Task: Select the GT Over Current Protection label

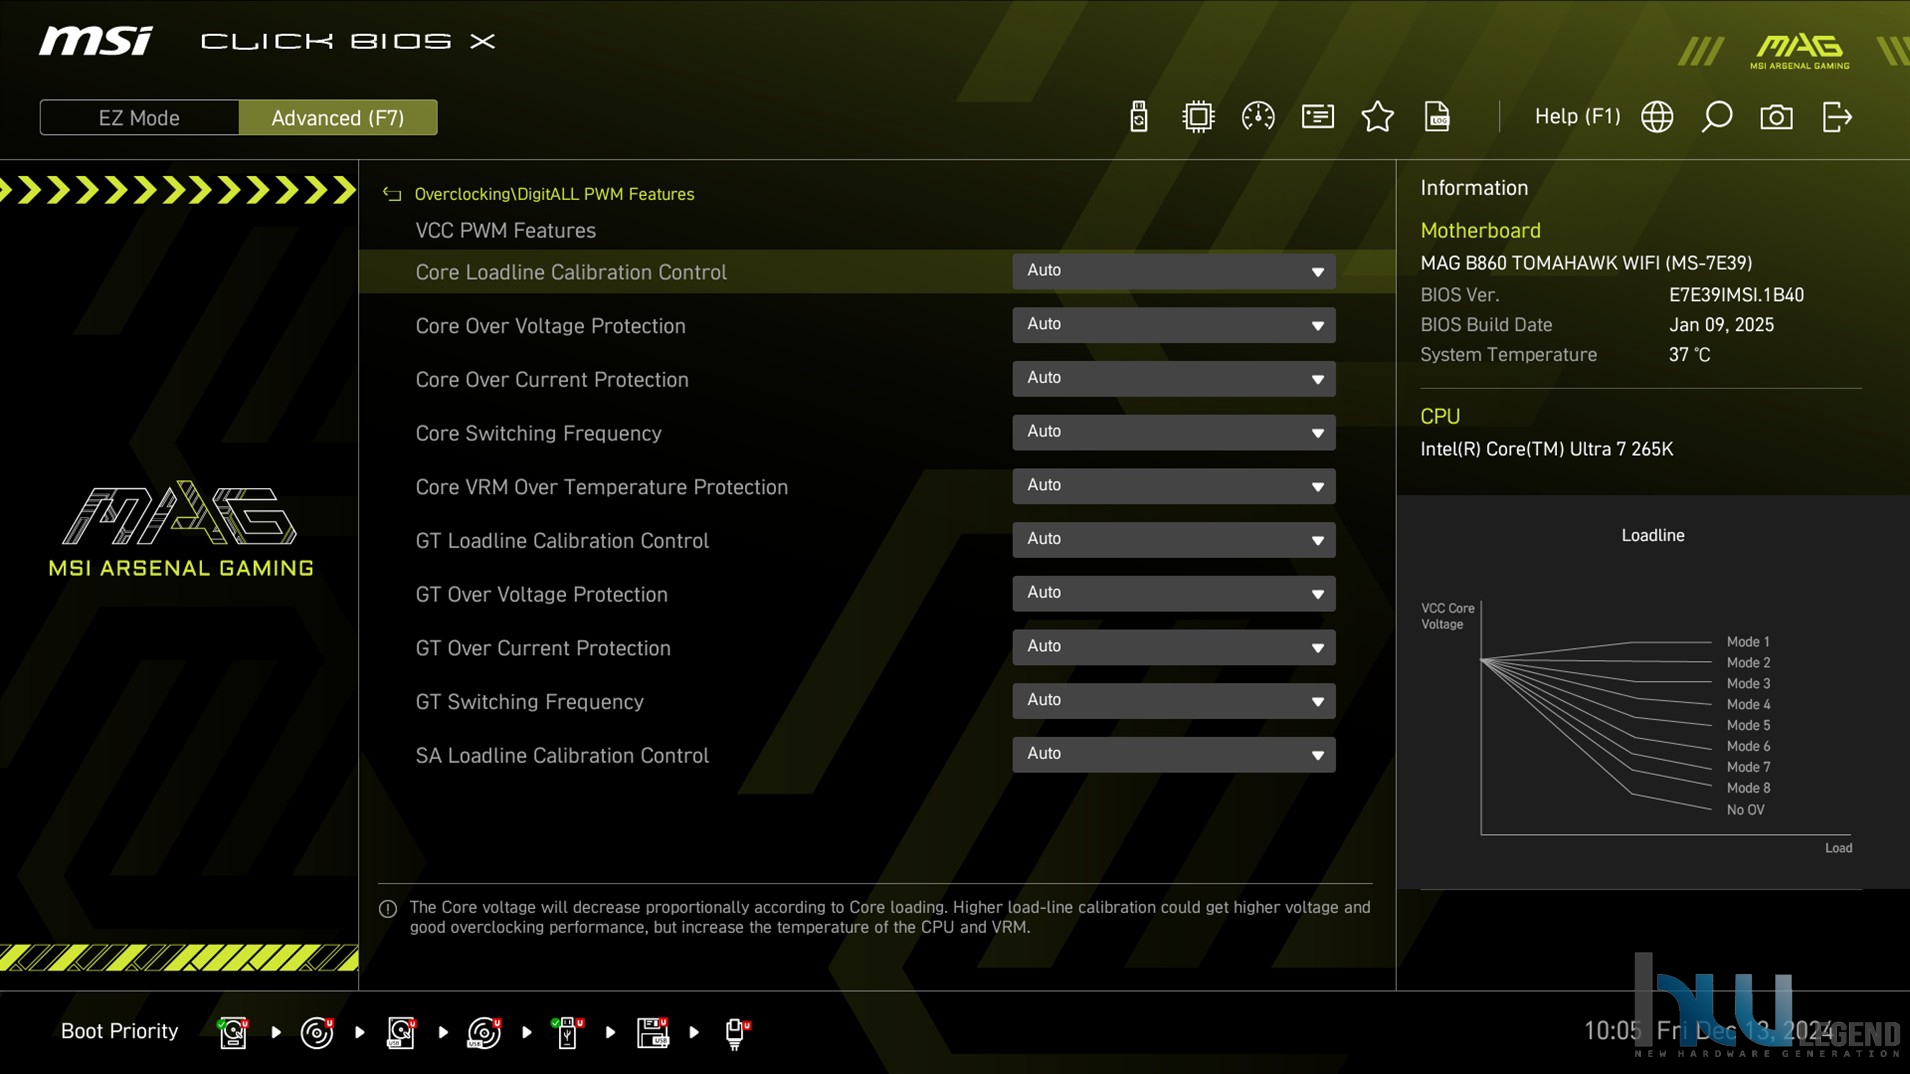Action: pyautogui.click(x=543, y=648)
